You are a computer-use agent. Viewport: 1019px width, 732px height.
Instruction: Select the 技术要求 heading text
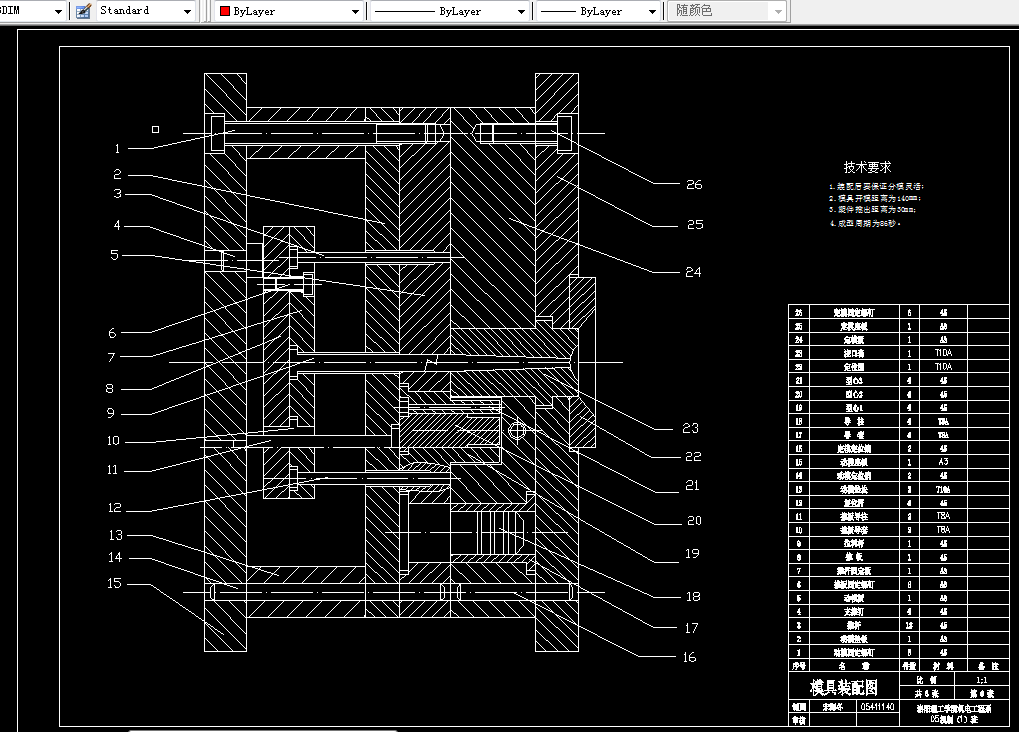pyautogui.click(x=867, y=167)
